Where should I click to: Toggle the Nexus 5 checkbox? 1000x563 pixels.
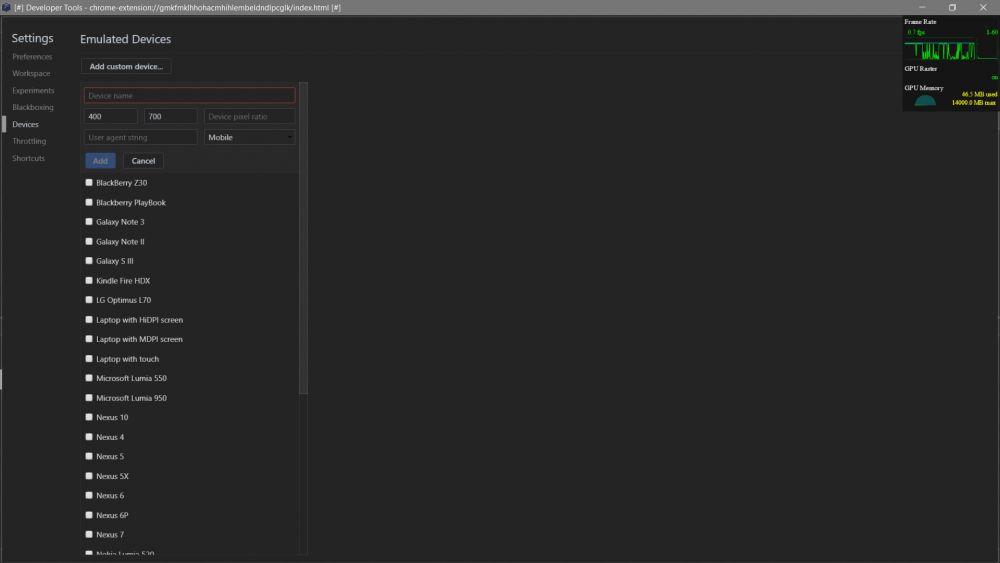pyautogui.click(x=89, y=457)
